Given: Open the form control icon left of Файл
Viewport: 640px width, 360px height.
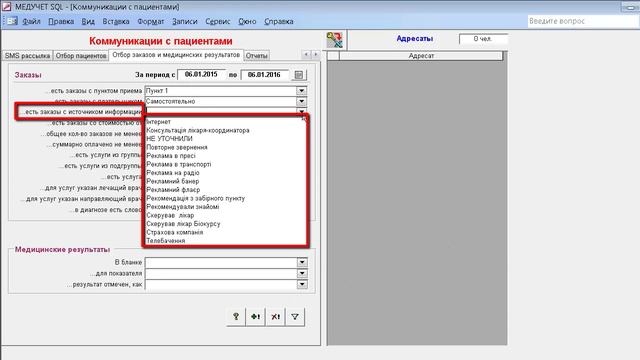Looking at the screenshot, I should (x=11, y=21).
